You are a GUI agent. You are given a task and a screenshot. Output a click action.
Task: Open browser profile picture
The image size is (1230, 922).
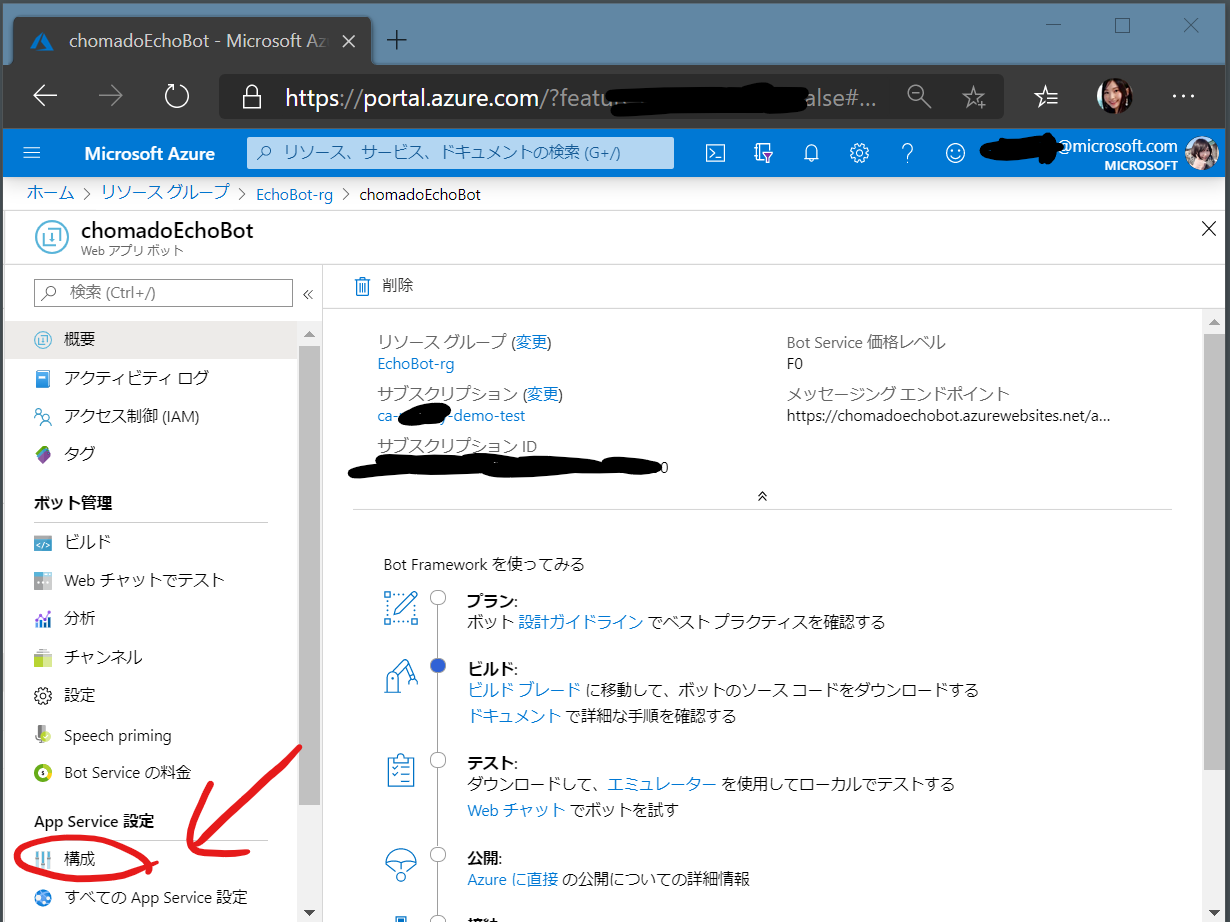(1114, 96)
